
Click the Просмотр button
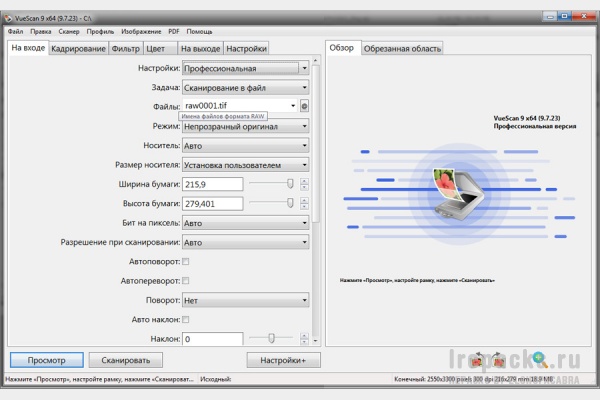pos(47,360)
